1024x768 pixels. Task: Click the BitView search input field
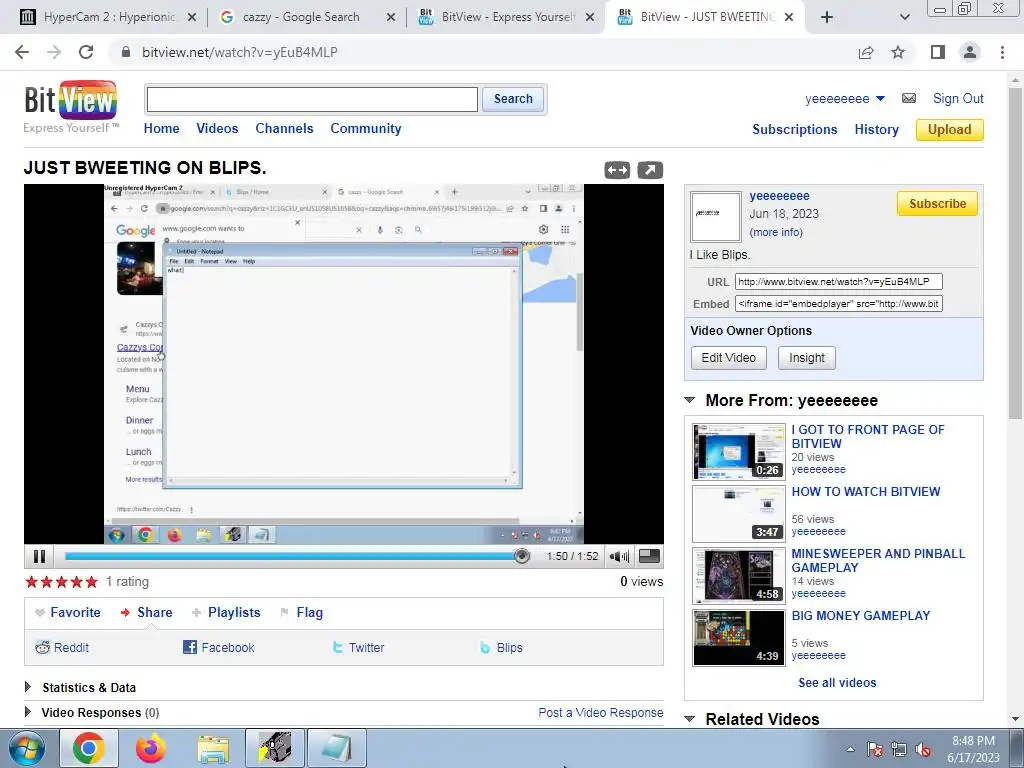tap(312, 99)
